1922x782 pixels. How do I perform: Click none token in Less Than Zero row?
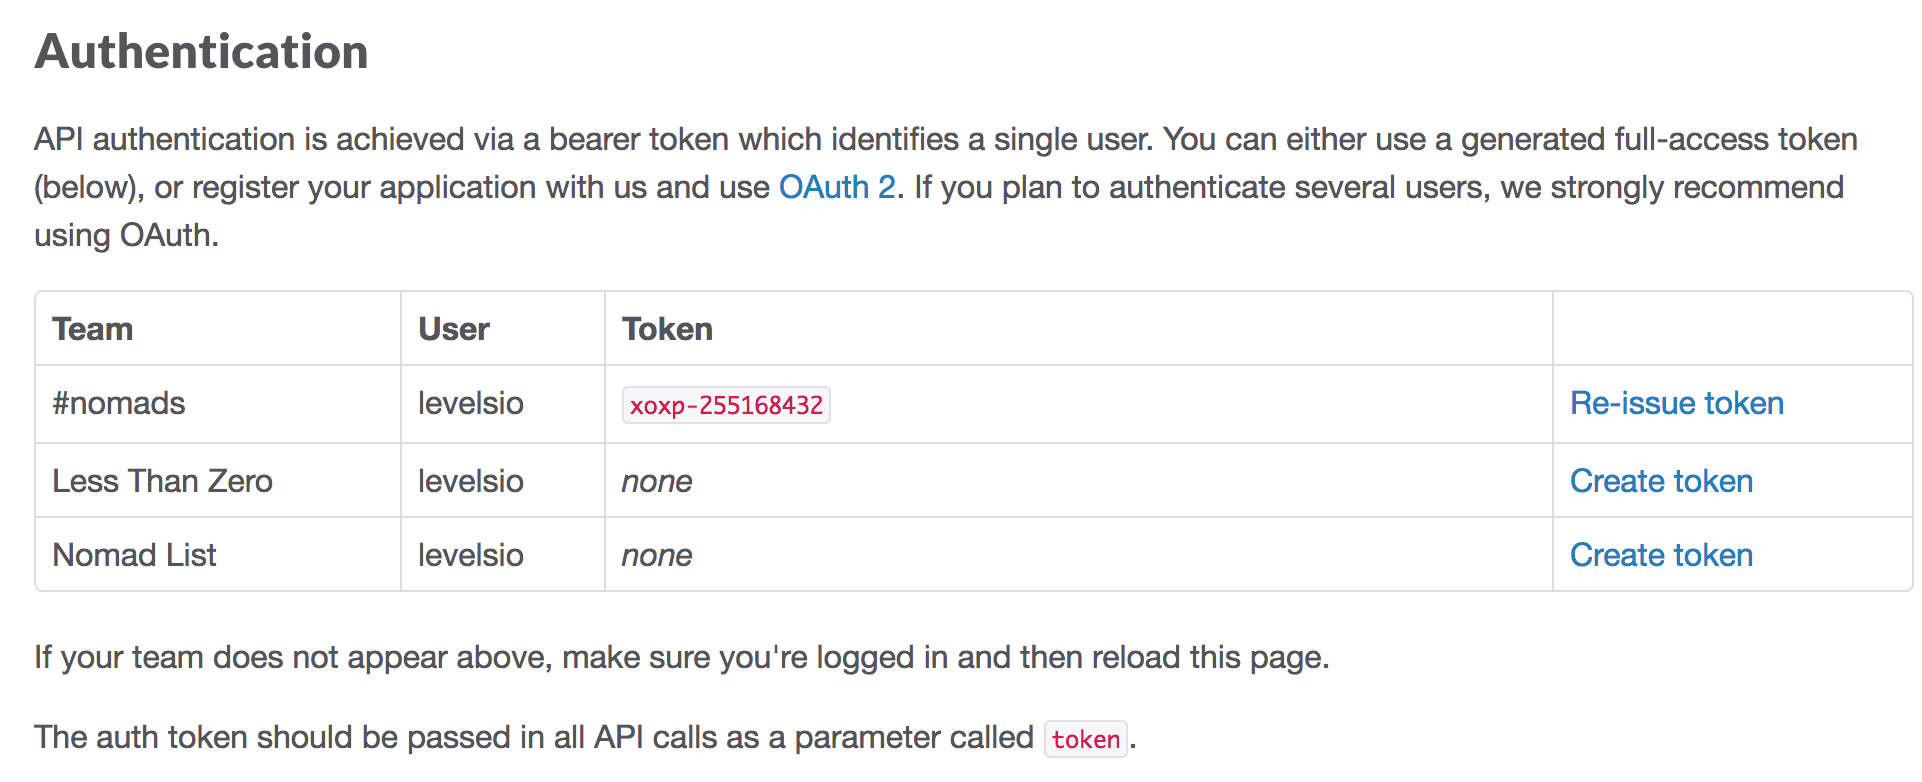point(656,481)
